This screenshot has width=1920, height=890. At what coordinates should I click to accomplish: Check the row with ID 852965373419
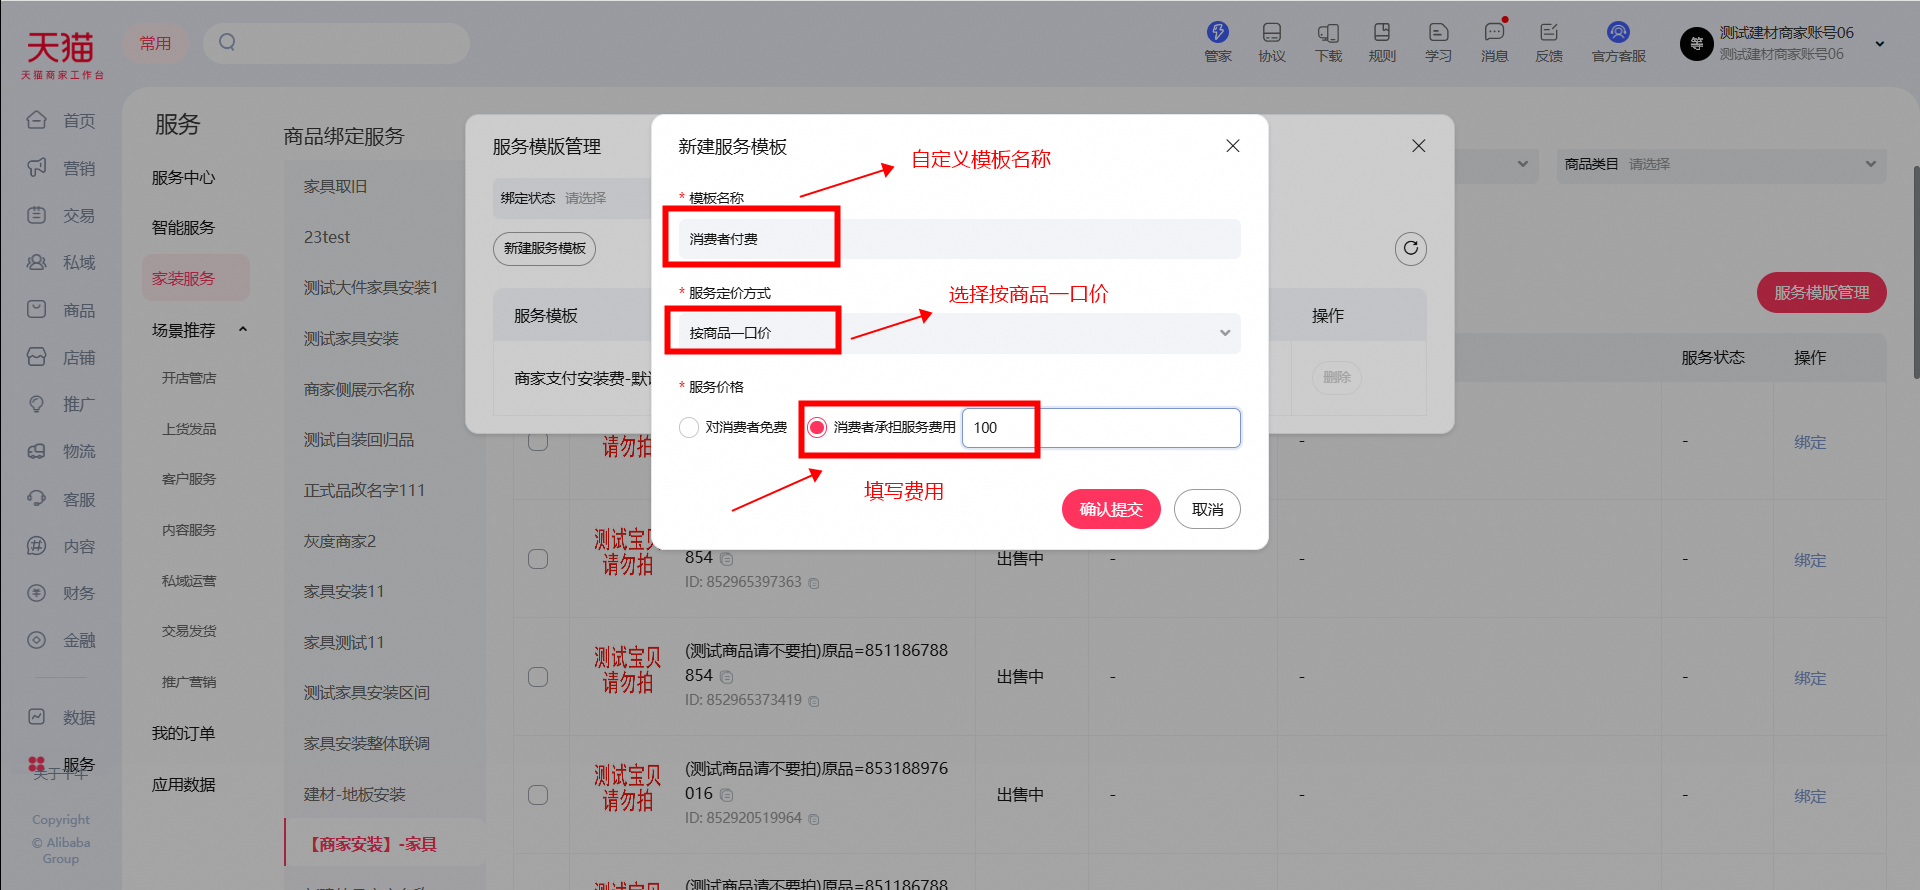[x=538, y=677]
